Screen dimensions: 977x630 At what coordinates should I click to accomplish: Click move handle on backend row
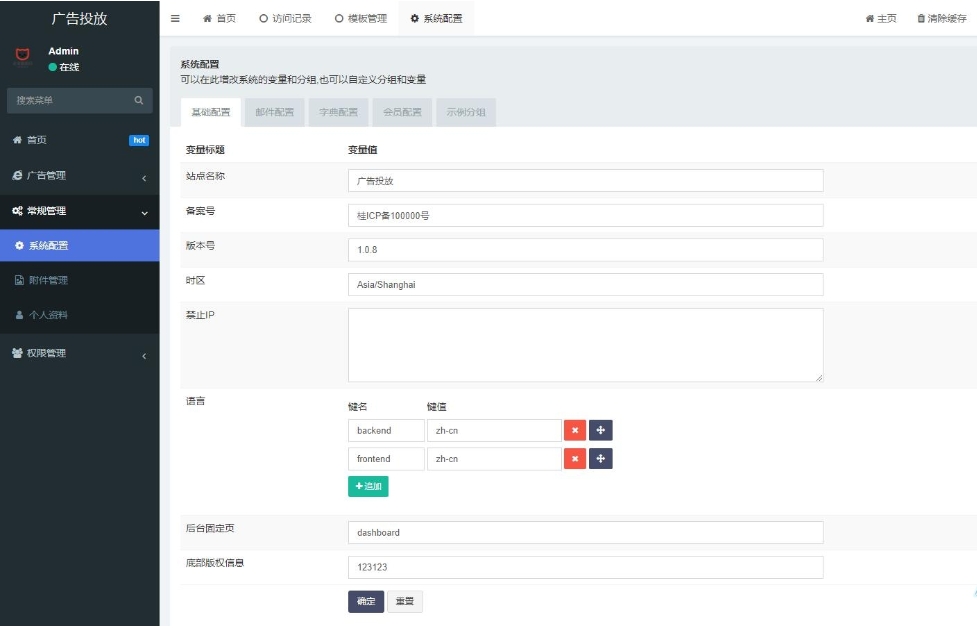tap(600, 430)
